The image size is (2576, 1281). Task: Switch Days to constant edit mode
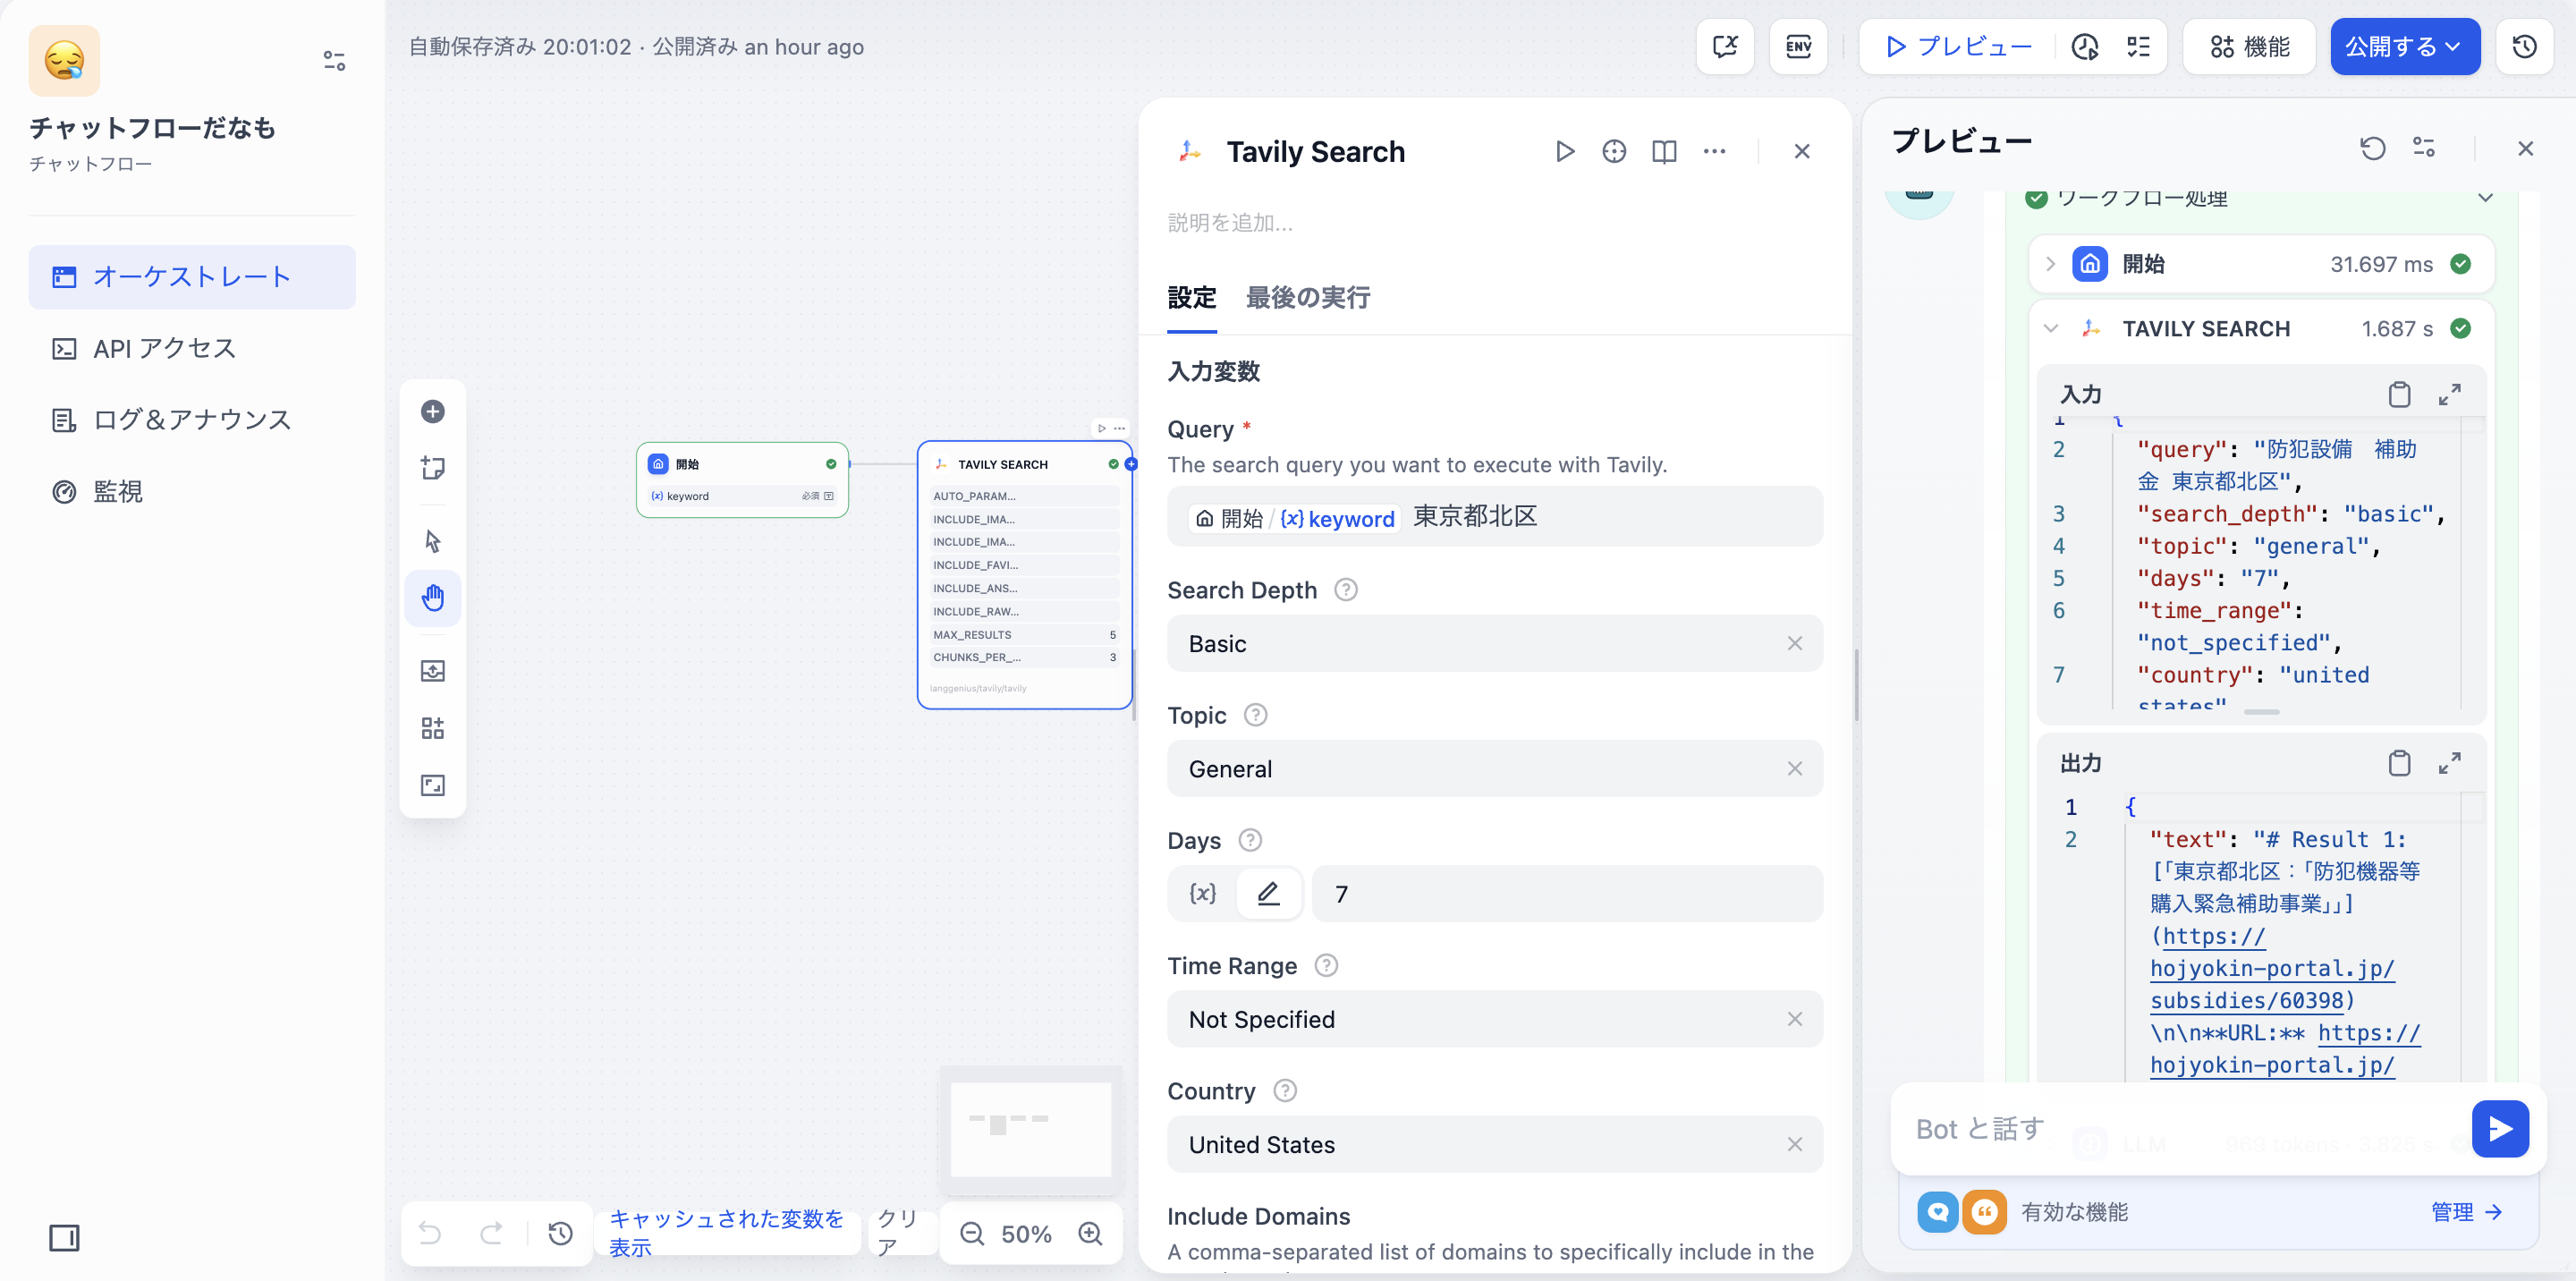(1268, 893)
